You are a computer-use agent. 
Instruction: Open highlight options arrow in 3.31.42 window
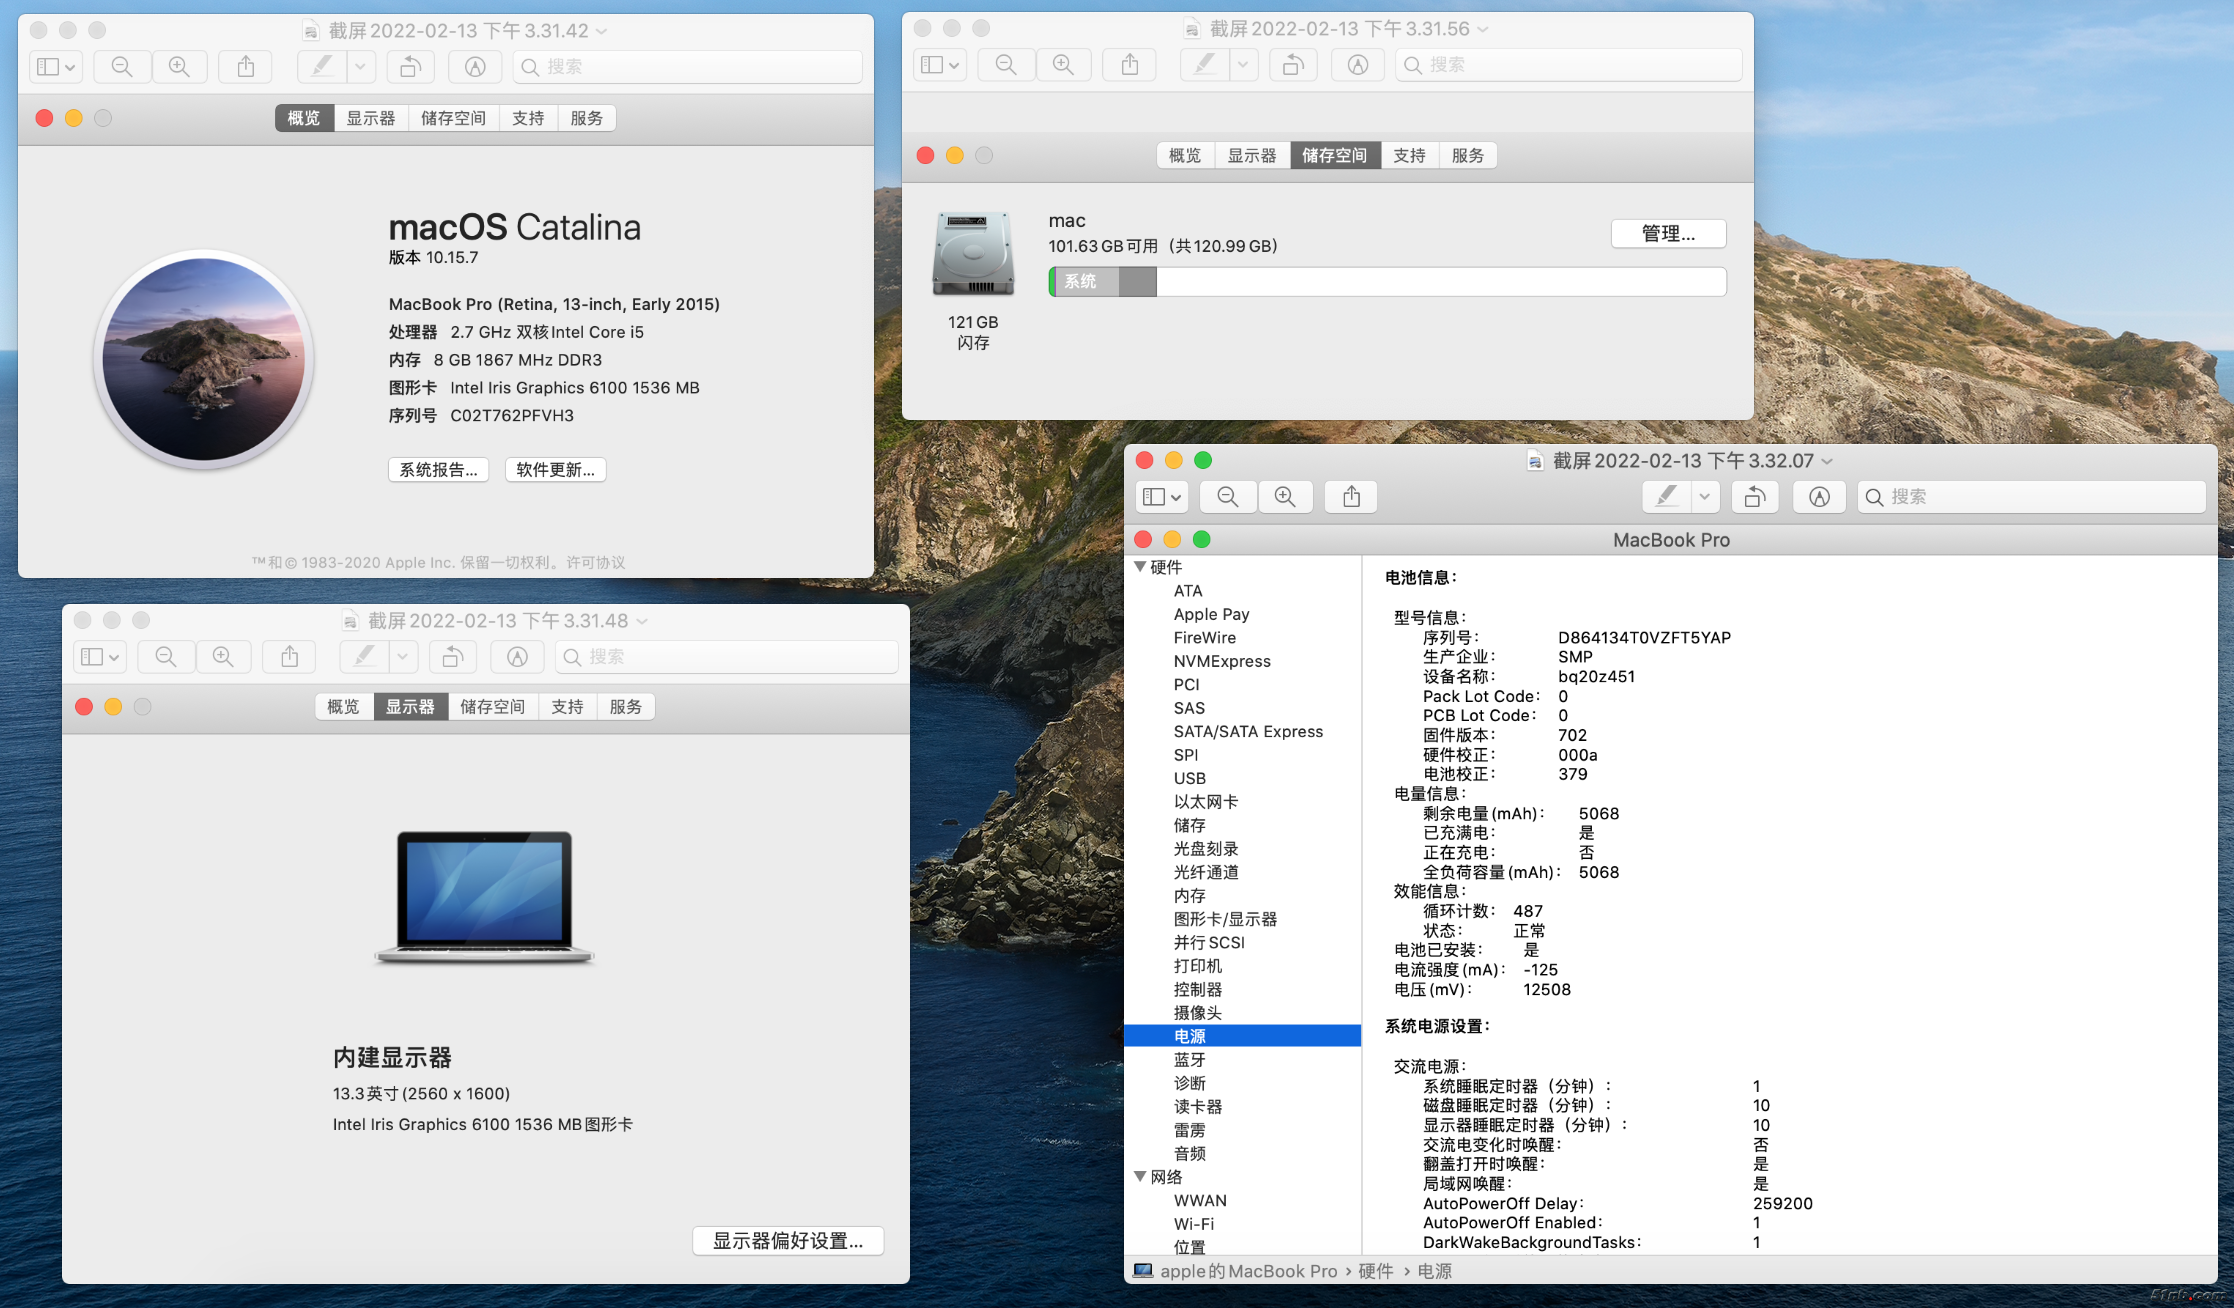360,67
